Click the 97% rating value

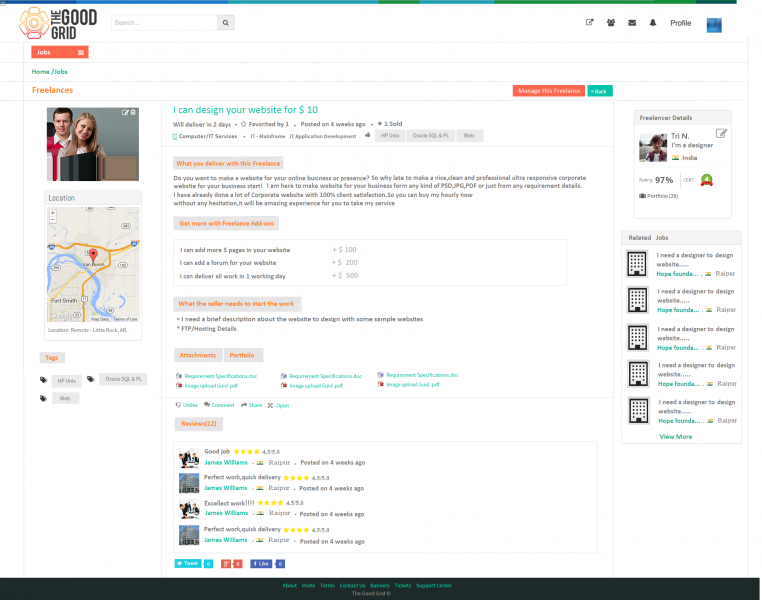(x=664, y=180)
